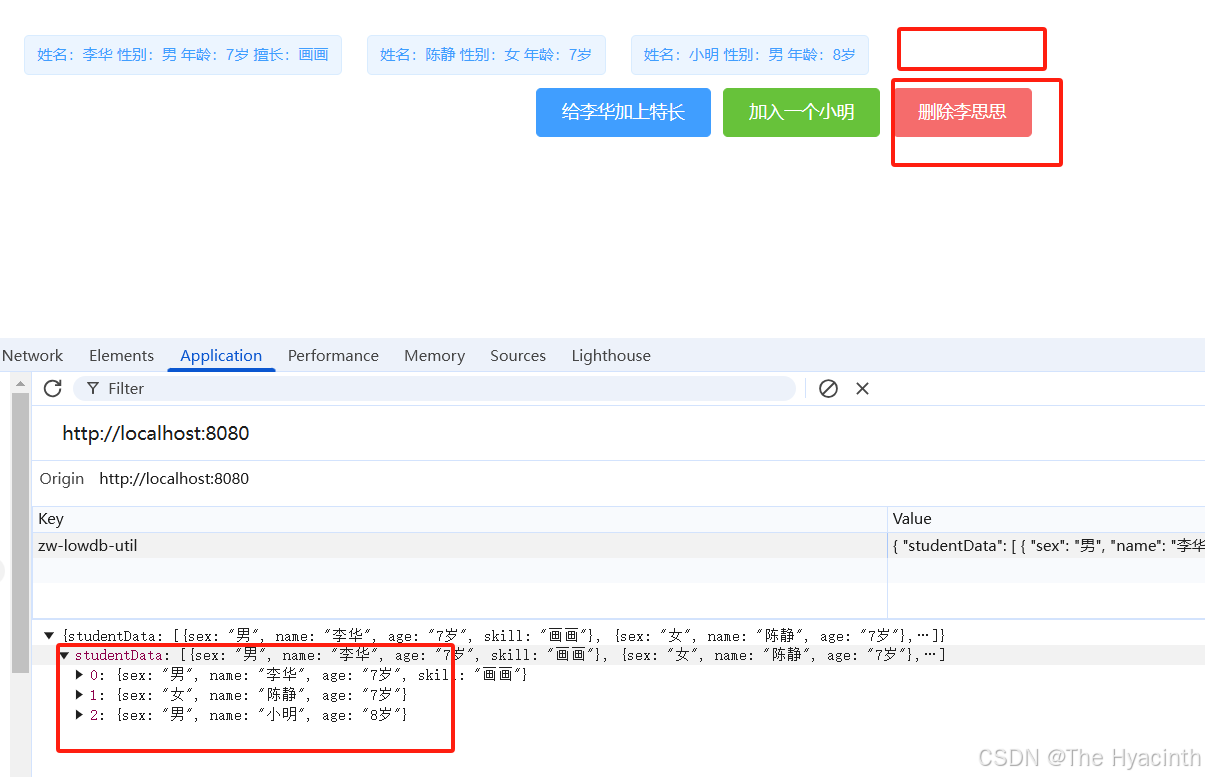Image resolution: width=1205 pixels, height=777 pixels.
Task: Expand record 0 containing 李华
Action: tap(81, 674)
